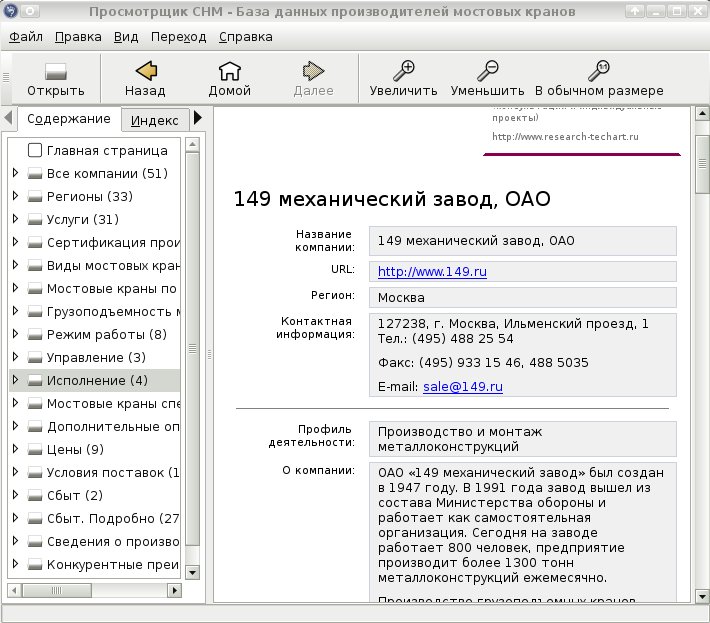Expand the Виды мостовых кранов node
Image resolution: width=710 pixels, height=623 pixels.
tap(15, 264)
